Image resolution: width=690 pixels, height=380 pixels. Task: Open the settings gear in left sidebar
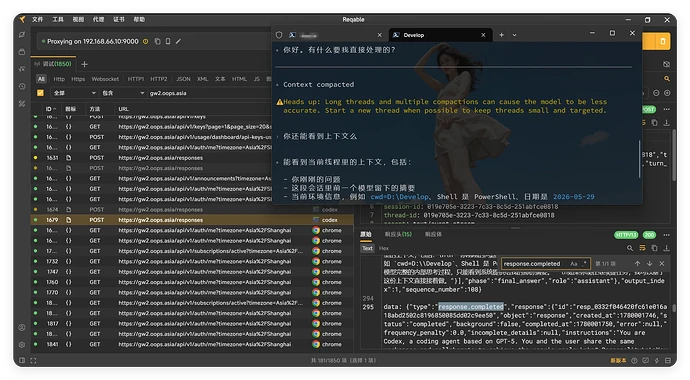(22, 345)
